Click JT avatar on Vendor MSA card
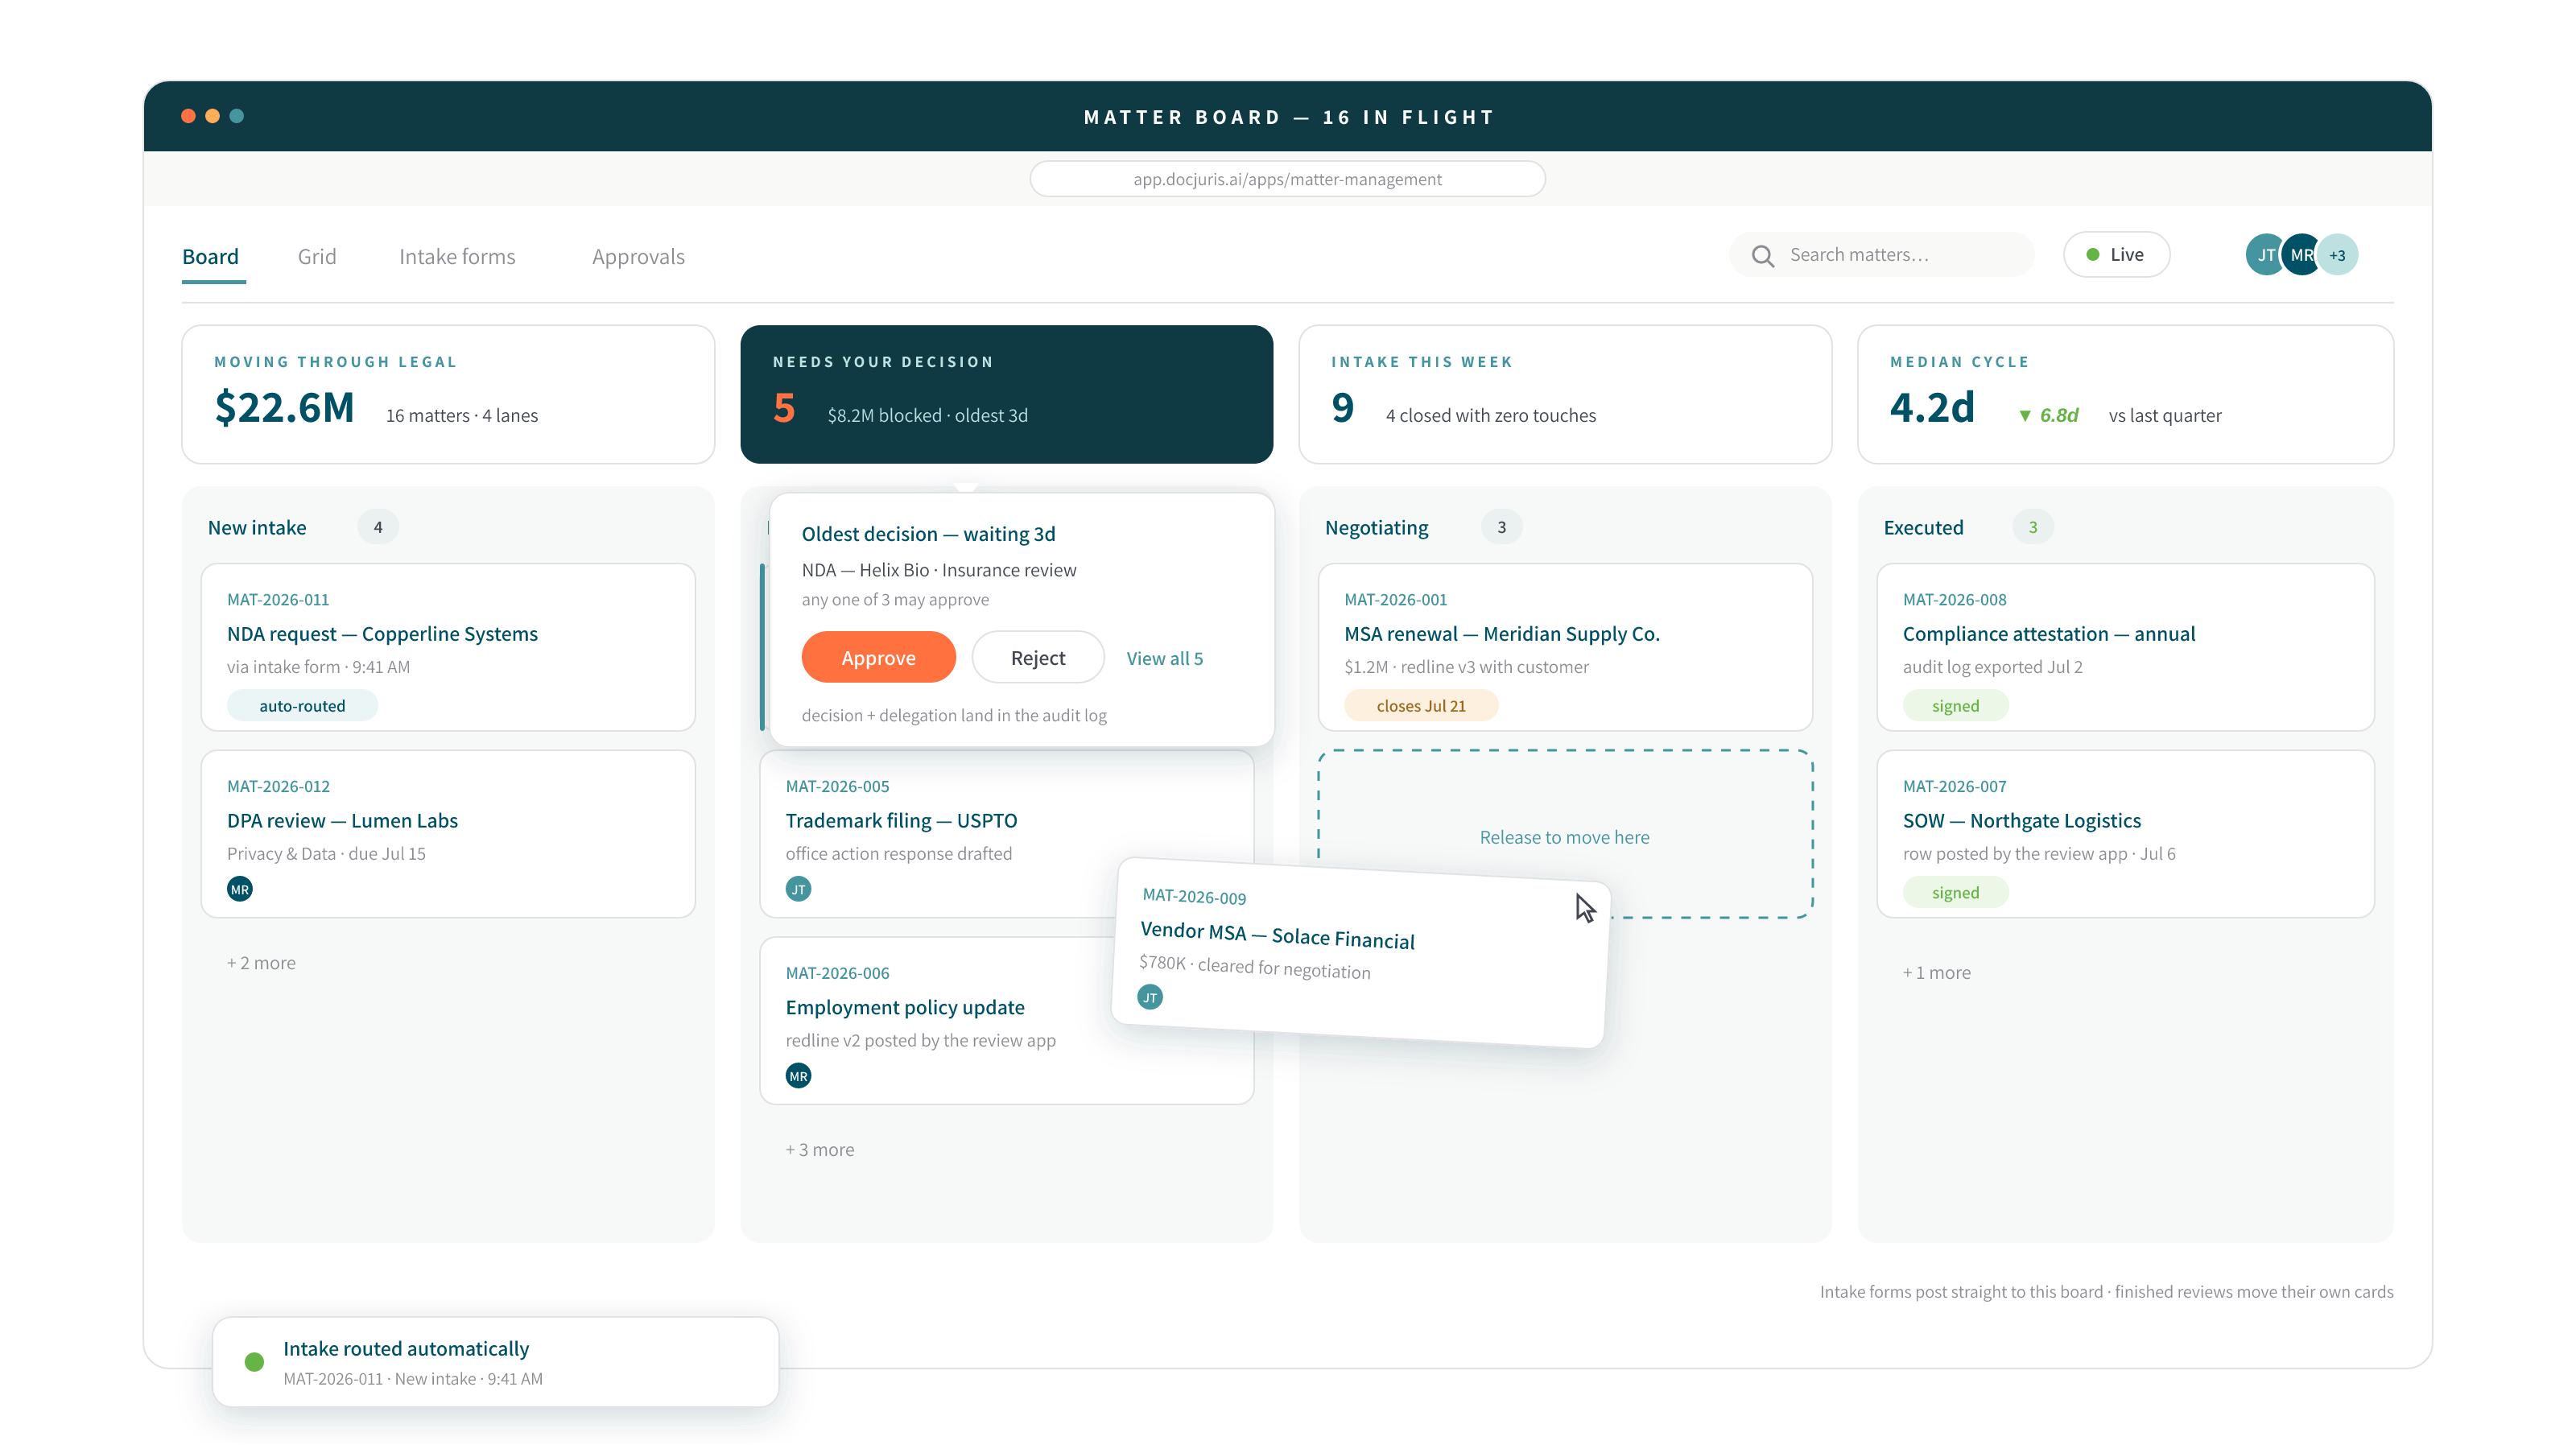The height and width of the screenshot is (1449, 2576). click(1150, 997)
